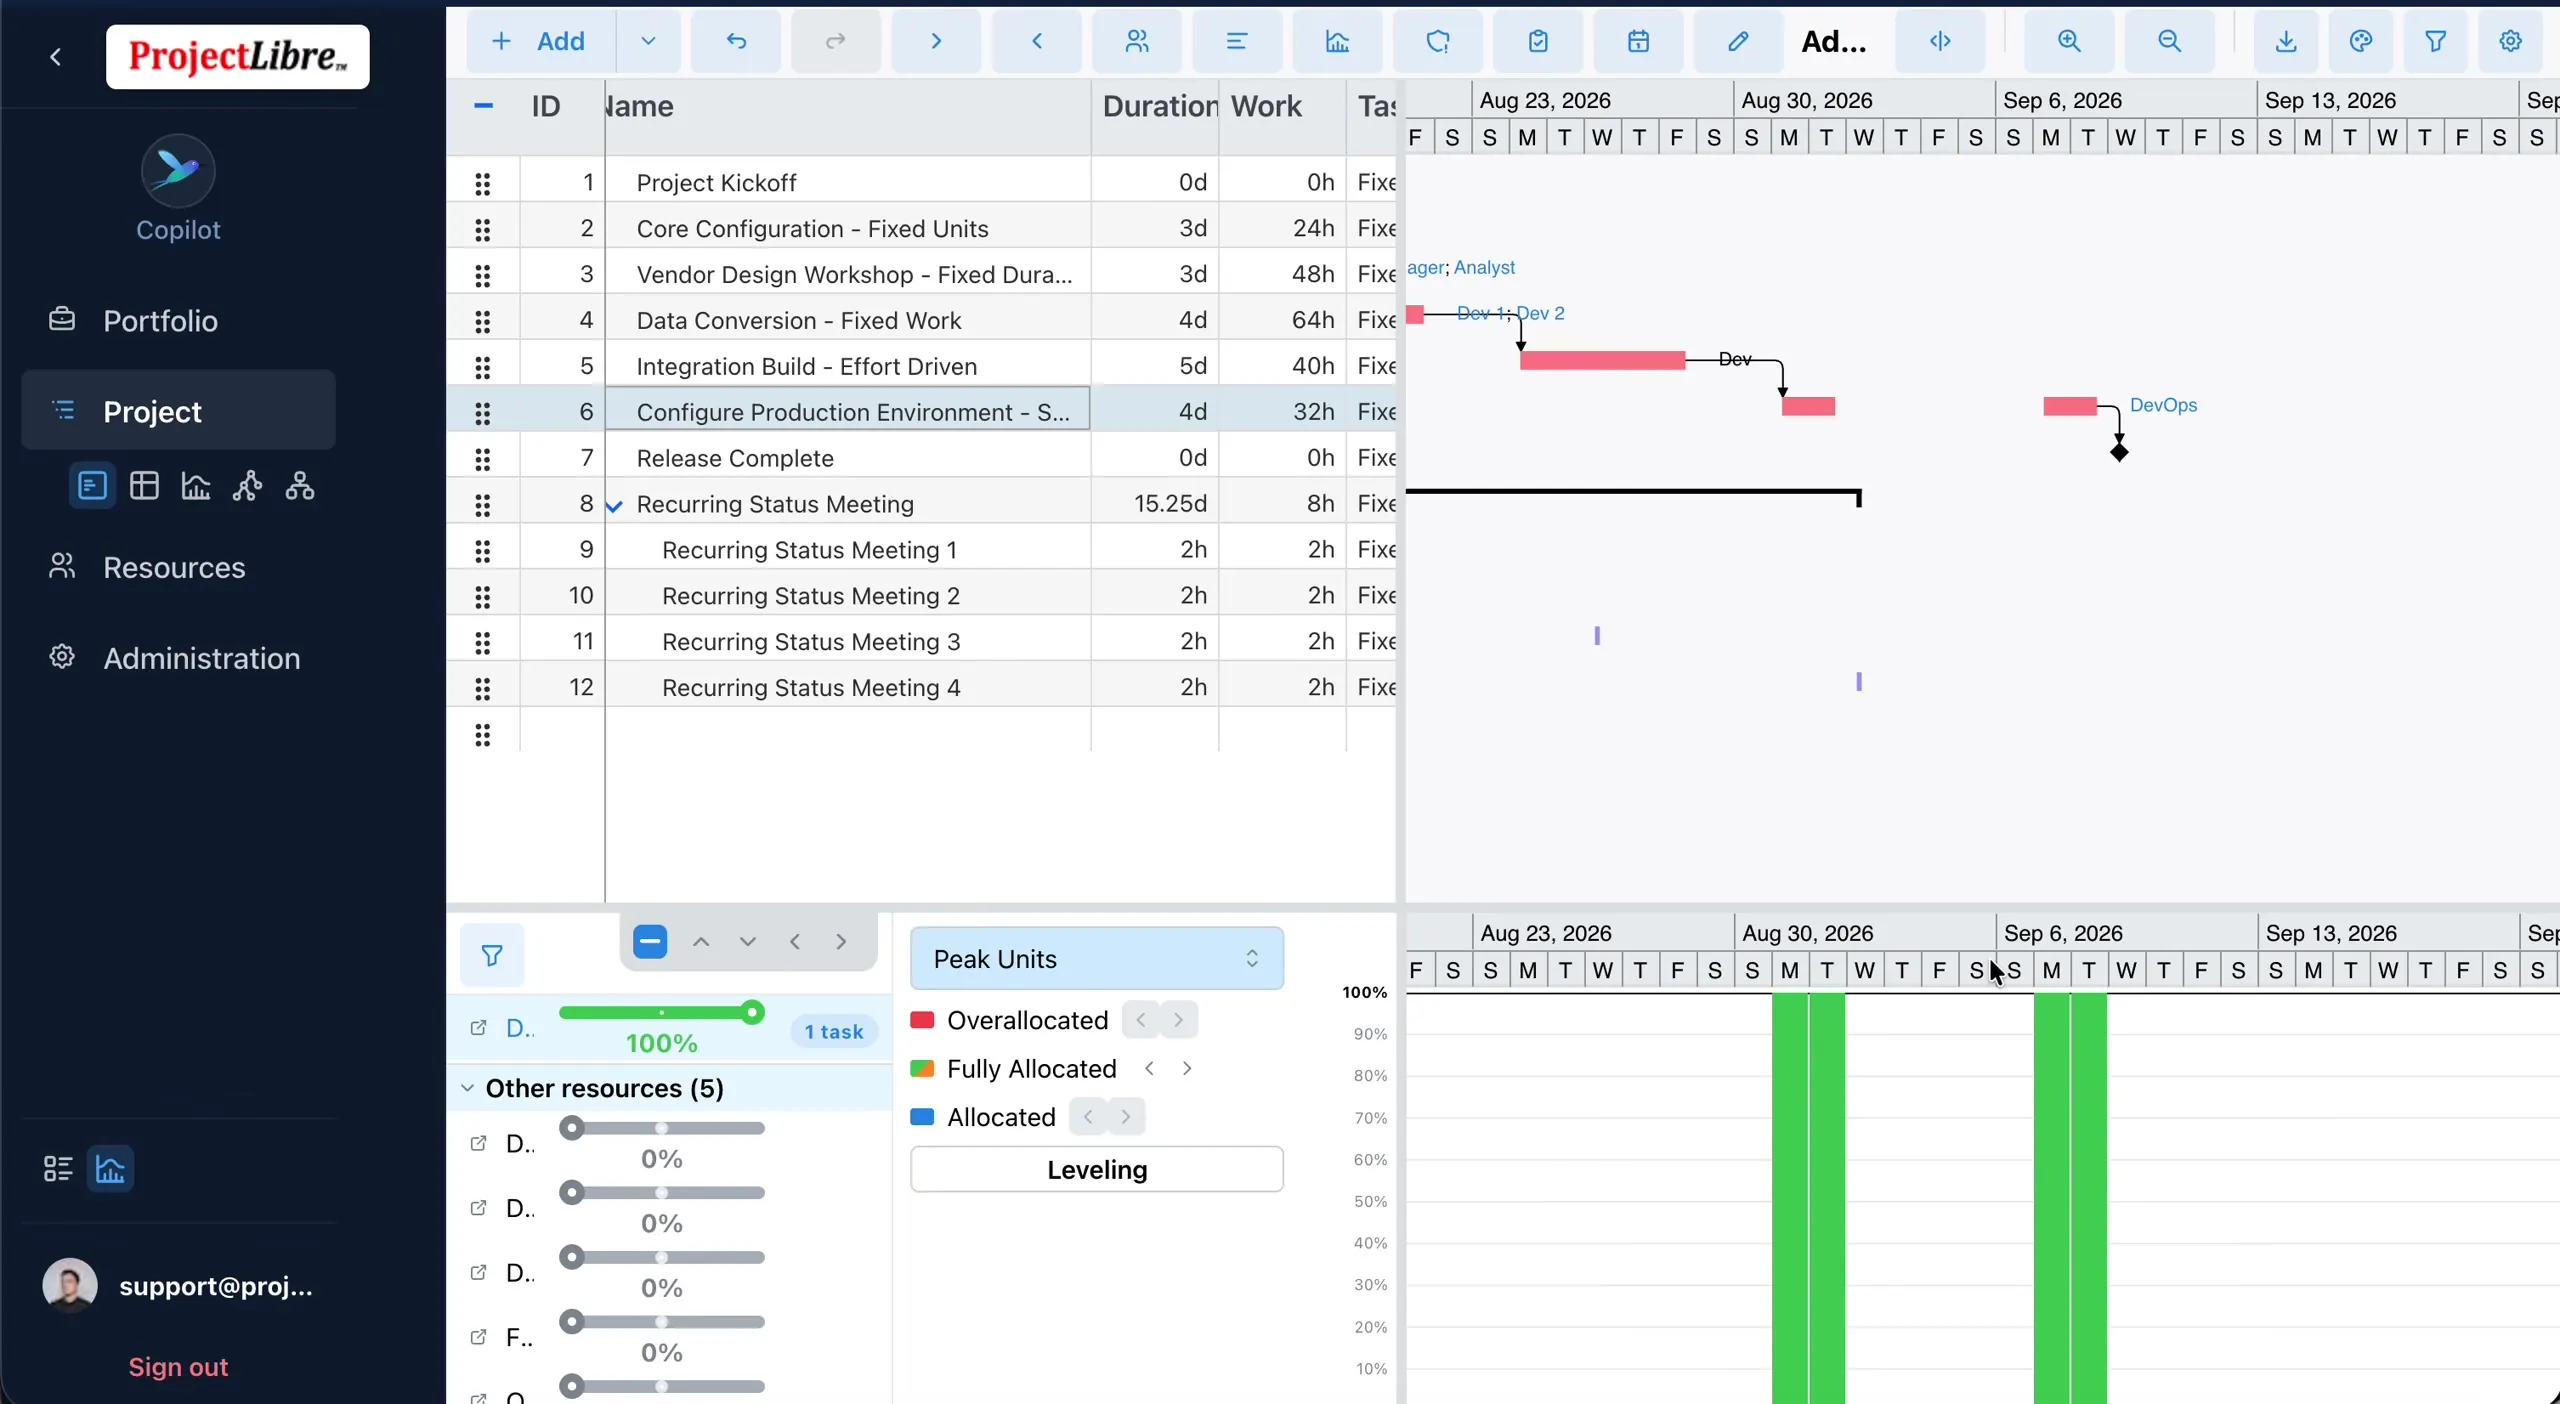Click the Sign out link
This screenshot has height=1404, width=2560.
[178, 1367]
